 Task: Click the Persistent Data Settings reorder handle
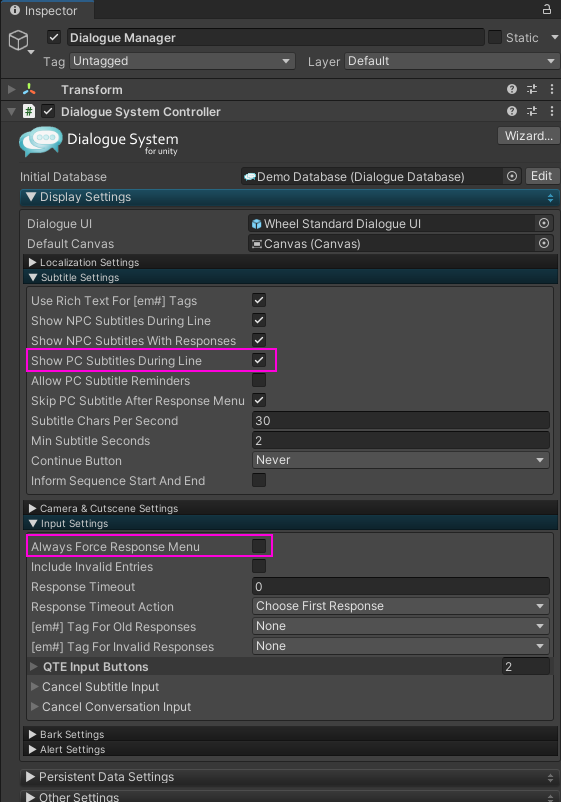pos(550,777)
